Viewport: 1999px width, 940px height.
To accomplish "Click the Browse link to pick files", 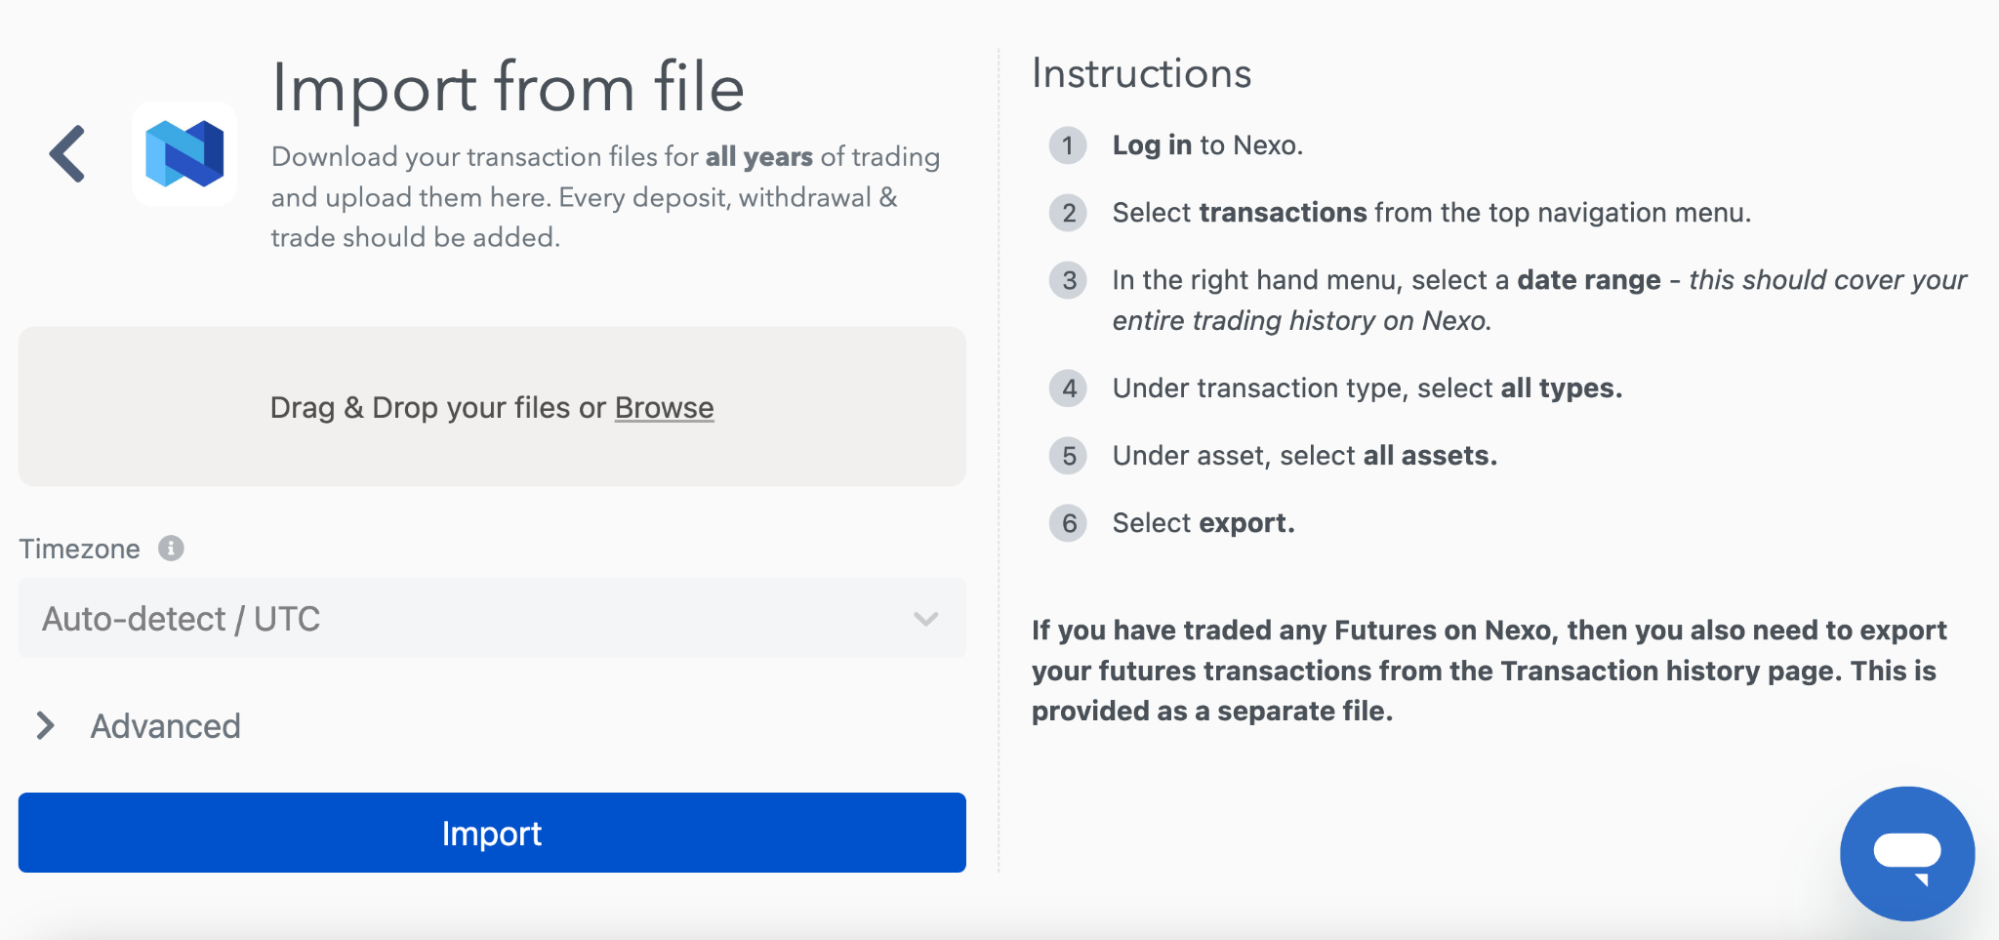I will (x=664, y=408).
